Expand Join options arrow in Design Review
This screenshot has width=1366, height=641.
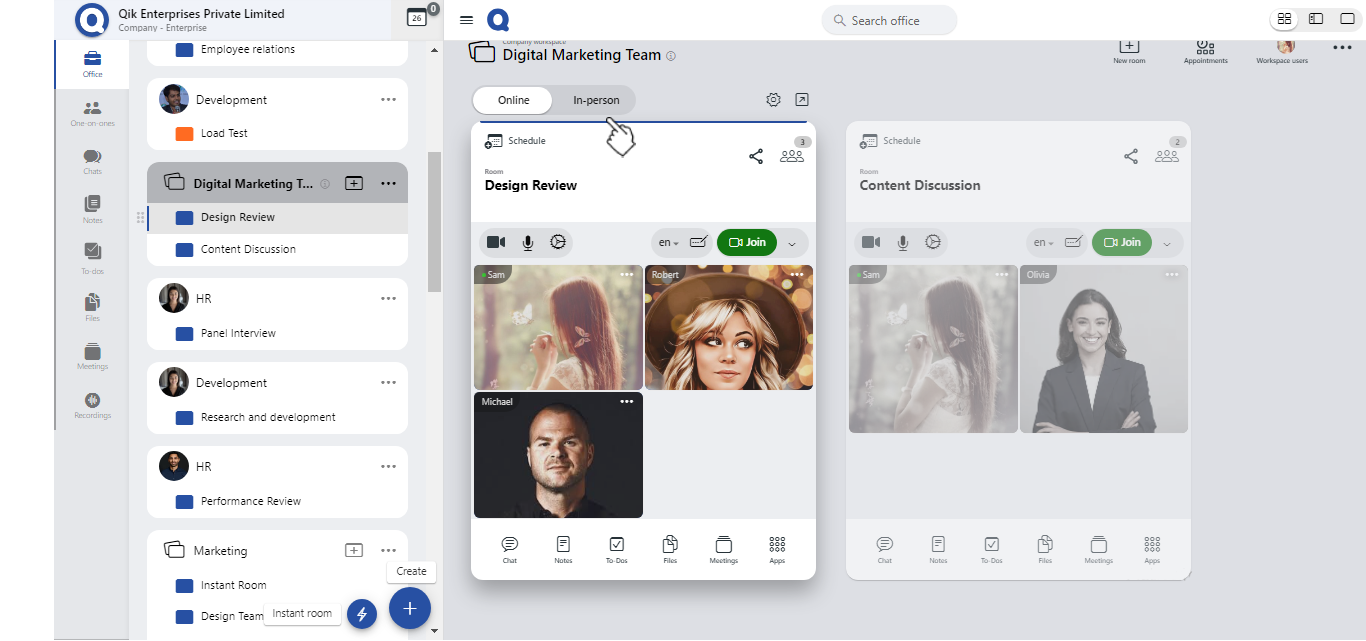click(x=792, y=243)
